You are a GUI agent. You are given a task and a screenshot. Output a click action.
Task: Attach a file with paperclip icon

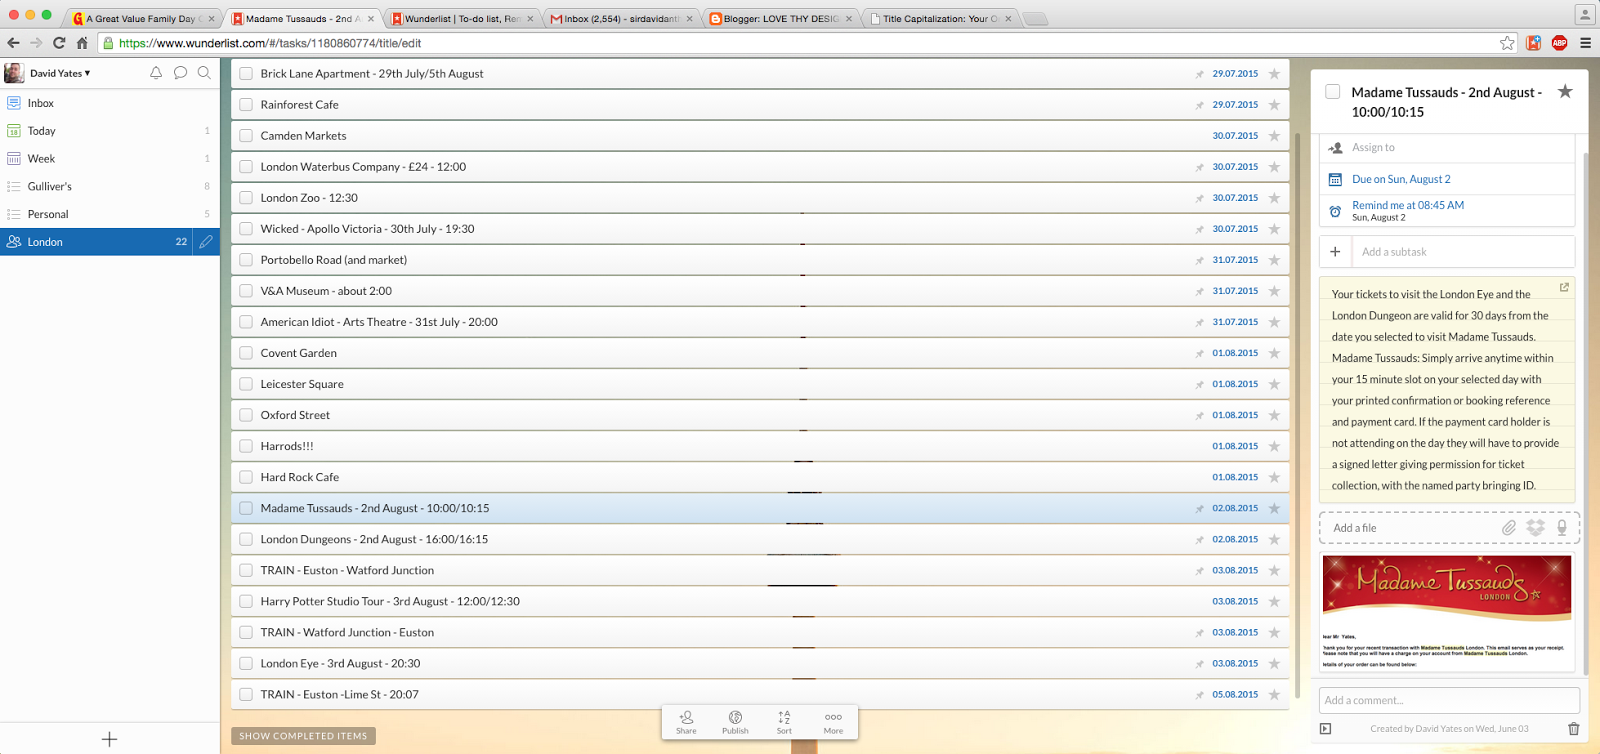pyautogui.click(x=1509, y=527)
